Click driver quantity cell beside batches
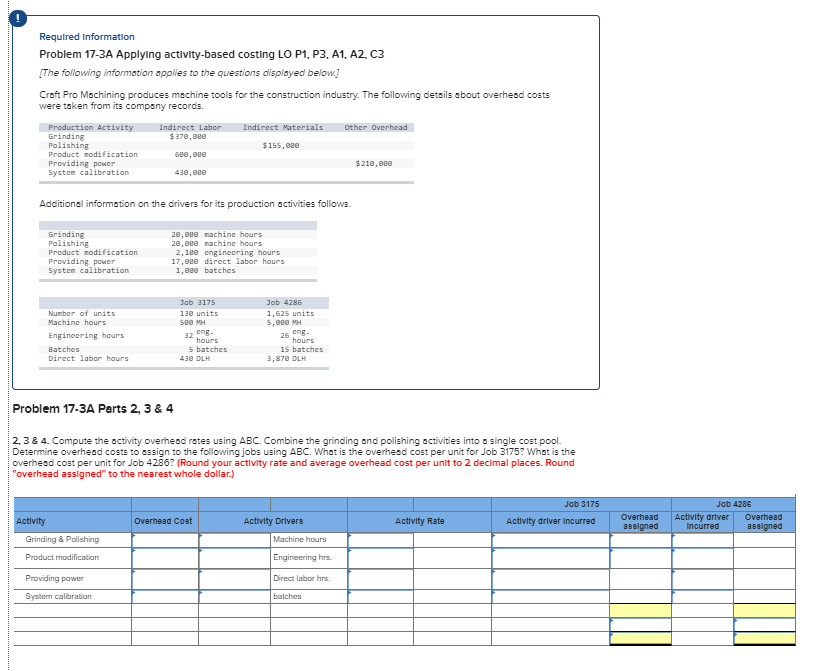Image resolution: width=835 pixels, height=671 pixels. pyautogui.click(x=234, y=596)
